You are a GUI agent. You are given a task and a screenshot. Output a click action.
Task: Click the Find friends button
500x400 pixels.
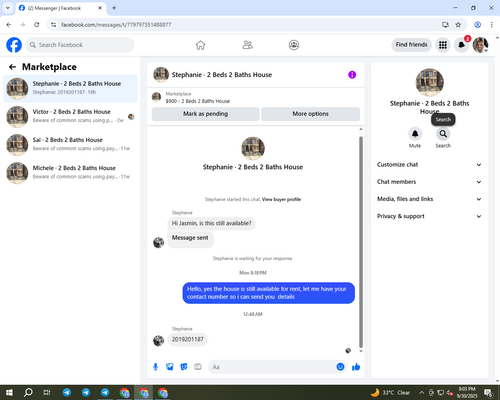coord(411,45)
